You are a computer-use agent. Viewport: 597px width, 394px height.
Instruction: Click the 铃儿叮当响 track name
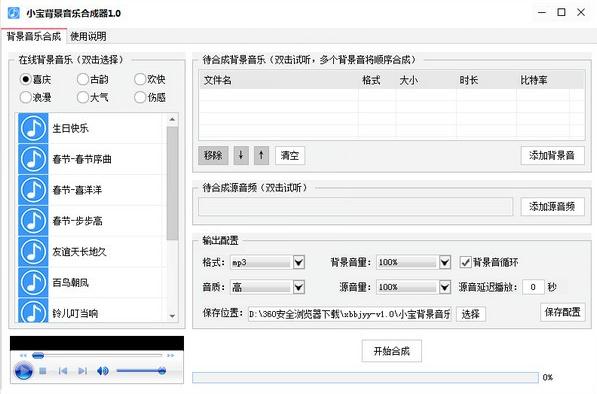coord(75,313)
